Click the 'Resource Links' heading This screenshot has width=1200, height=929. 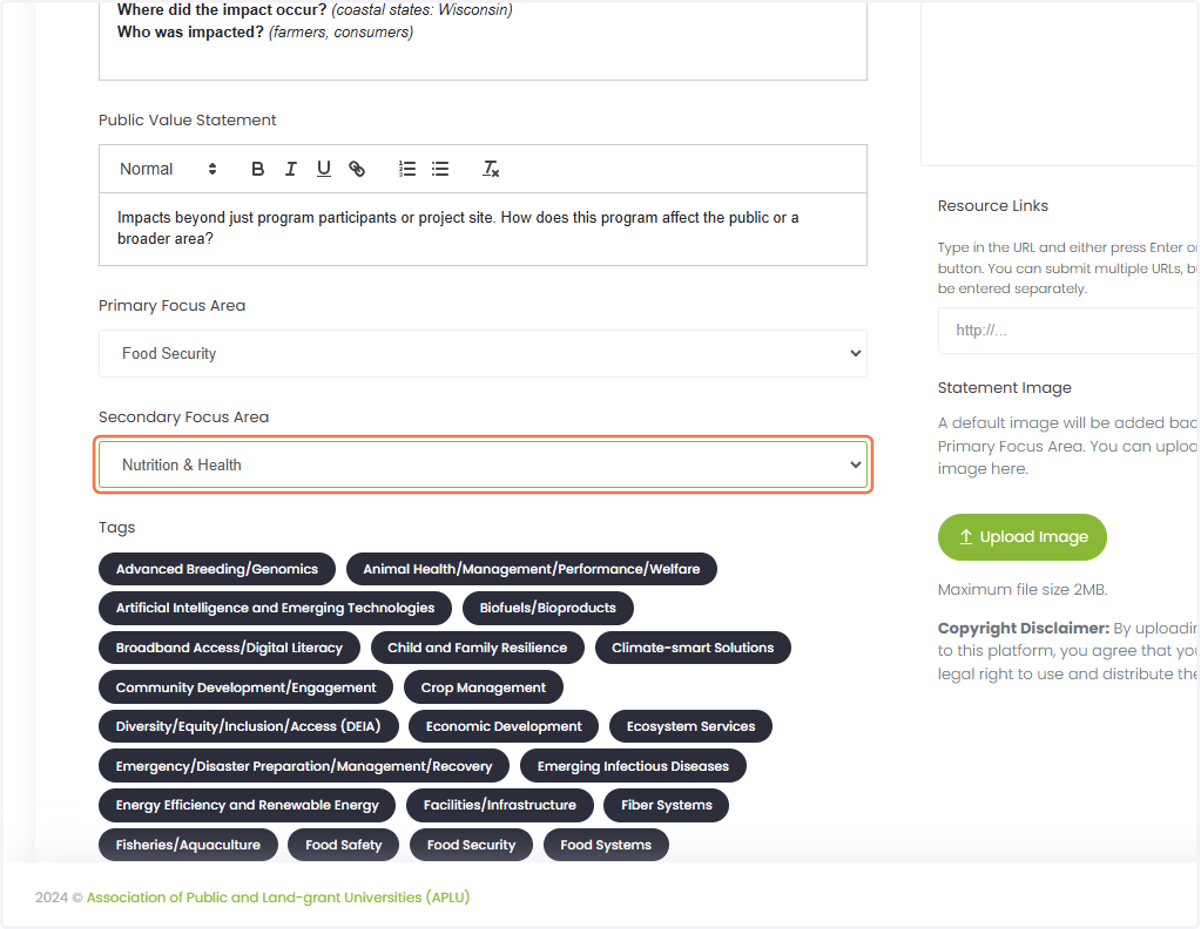[x=993, y=206]
